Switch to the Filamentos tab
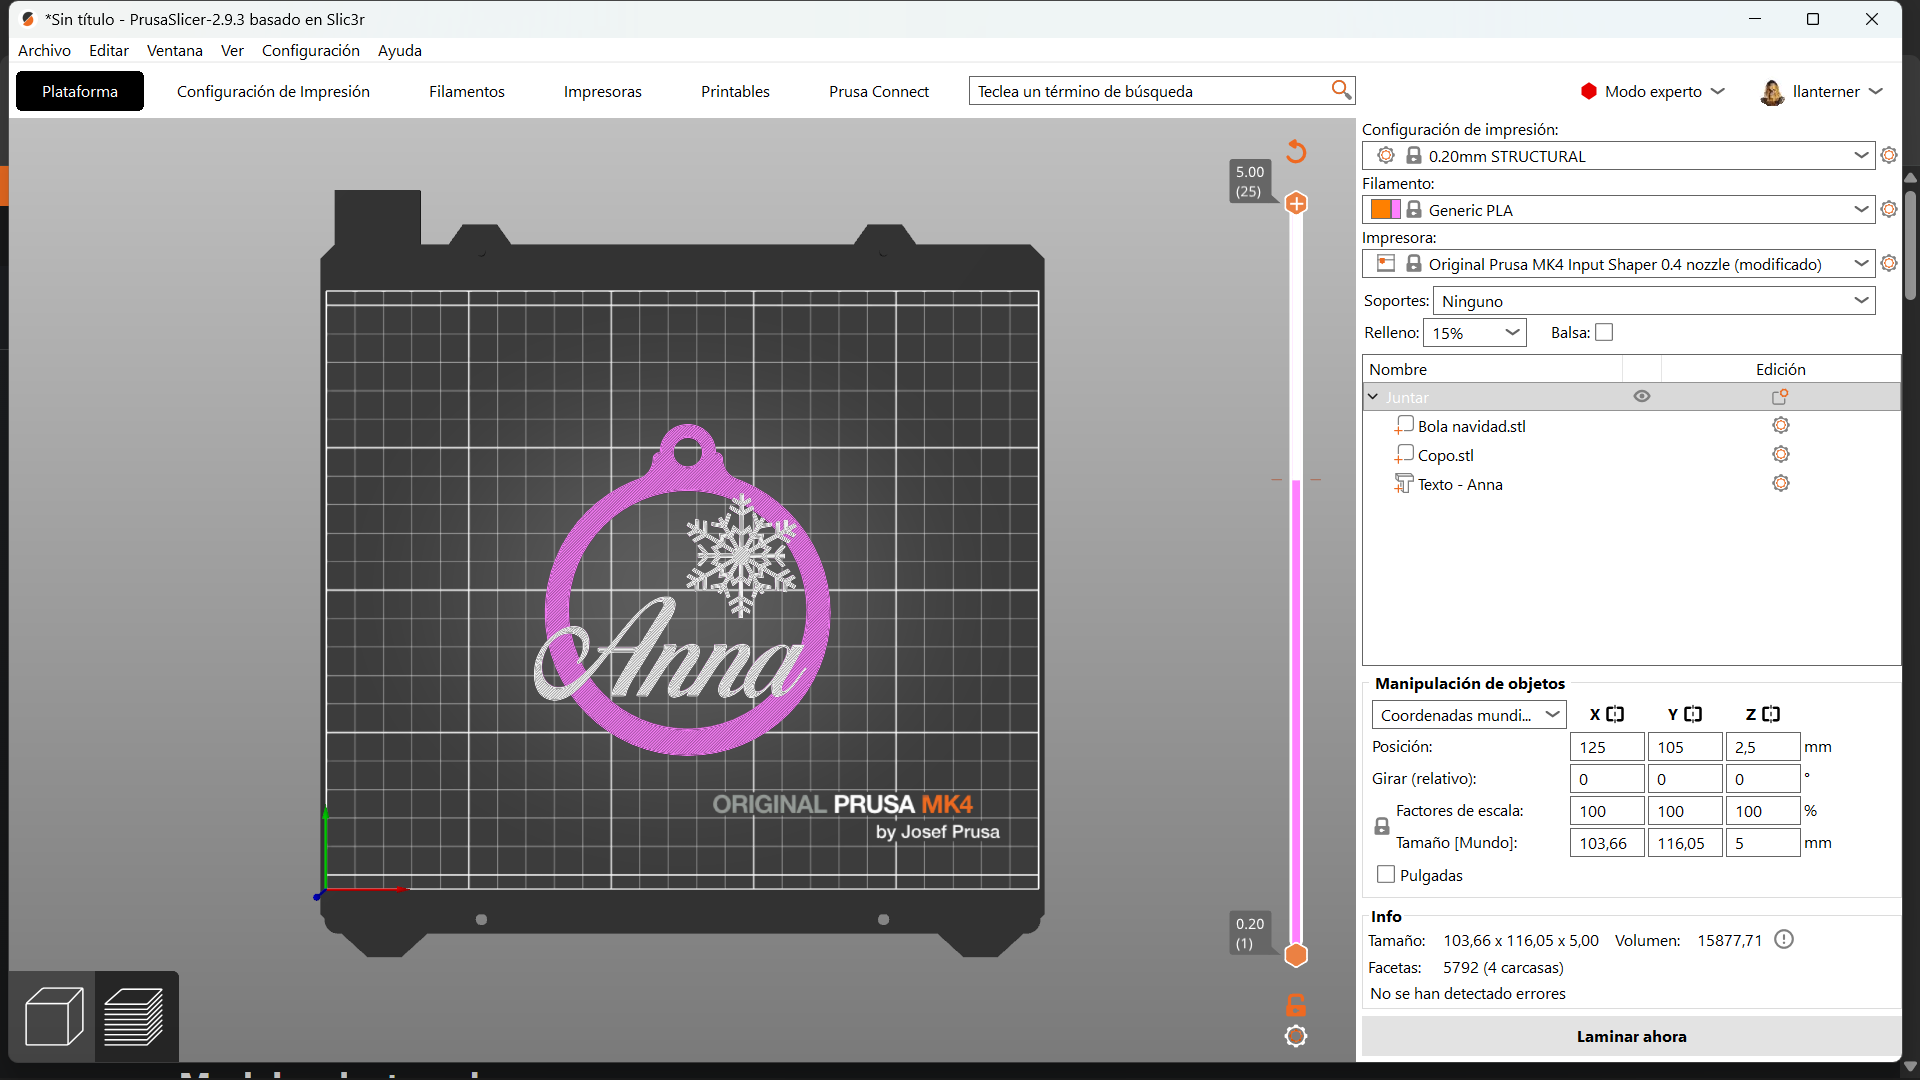1920x1080 pixels. pyautogui.click(x=467, y=91)
